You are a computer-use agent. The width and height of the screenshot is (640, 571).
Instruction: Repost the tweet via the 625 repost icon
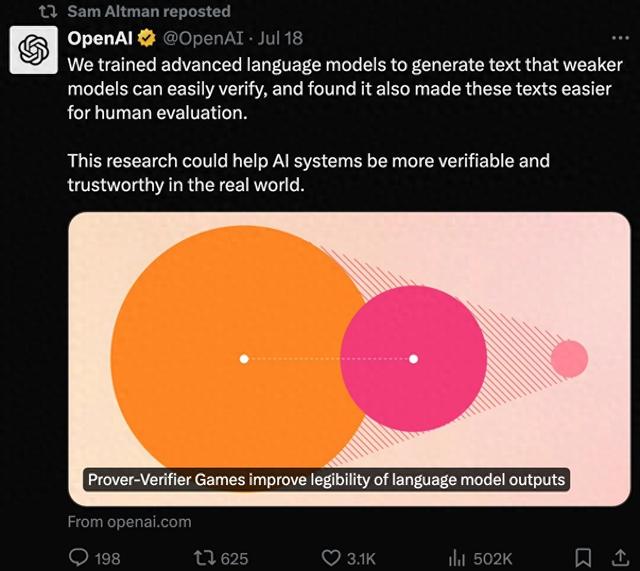tap(204, 558)
